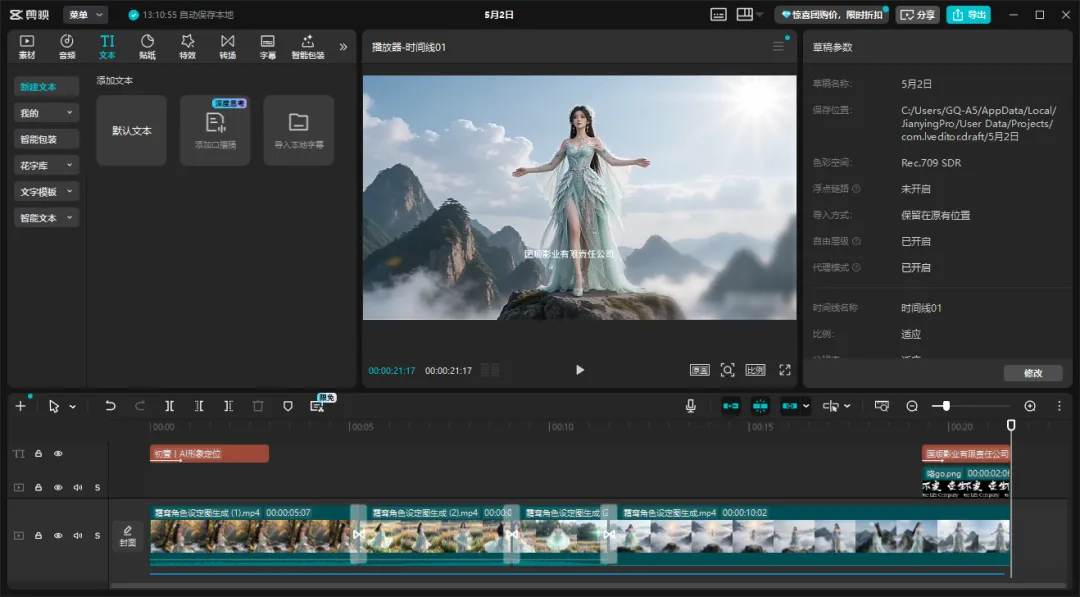Click the microphone record voiceover icon
Screen dimensions: 1080x597
(x=691, y=406)
